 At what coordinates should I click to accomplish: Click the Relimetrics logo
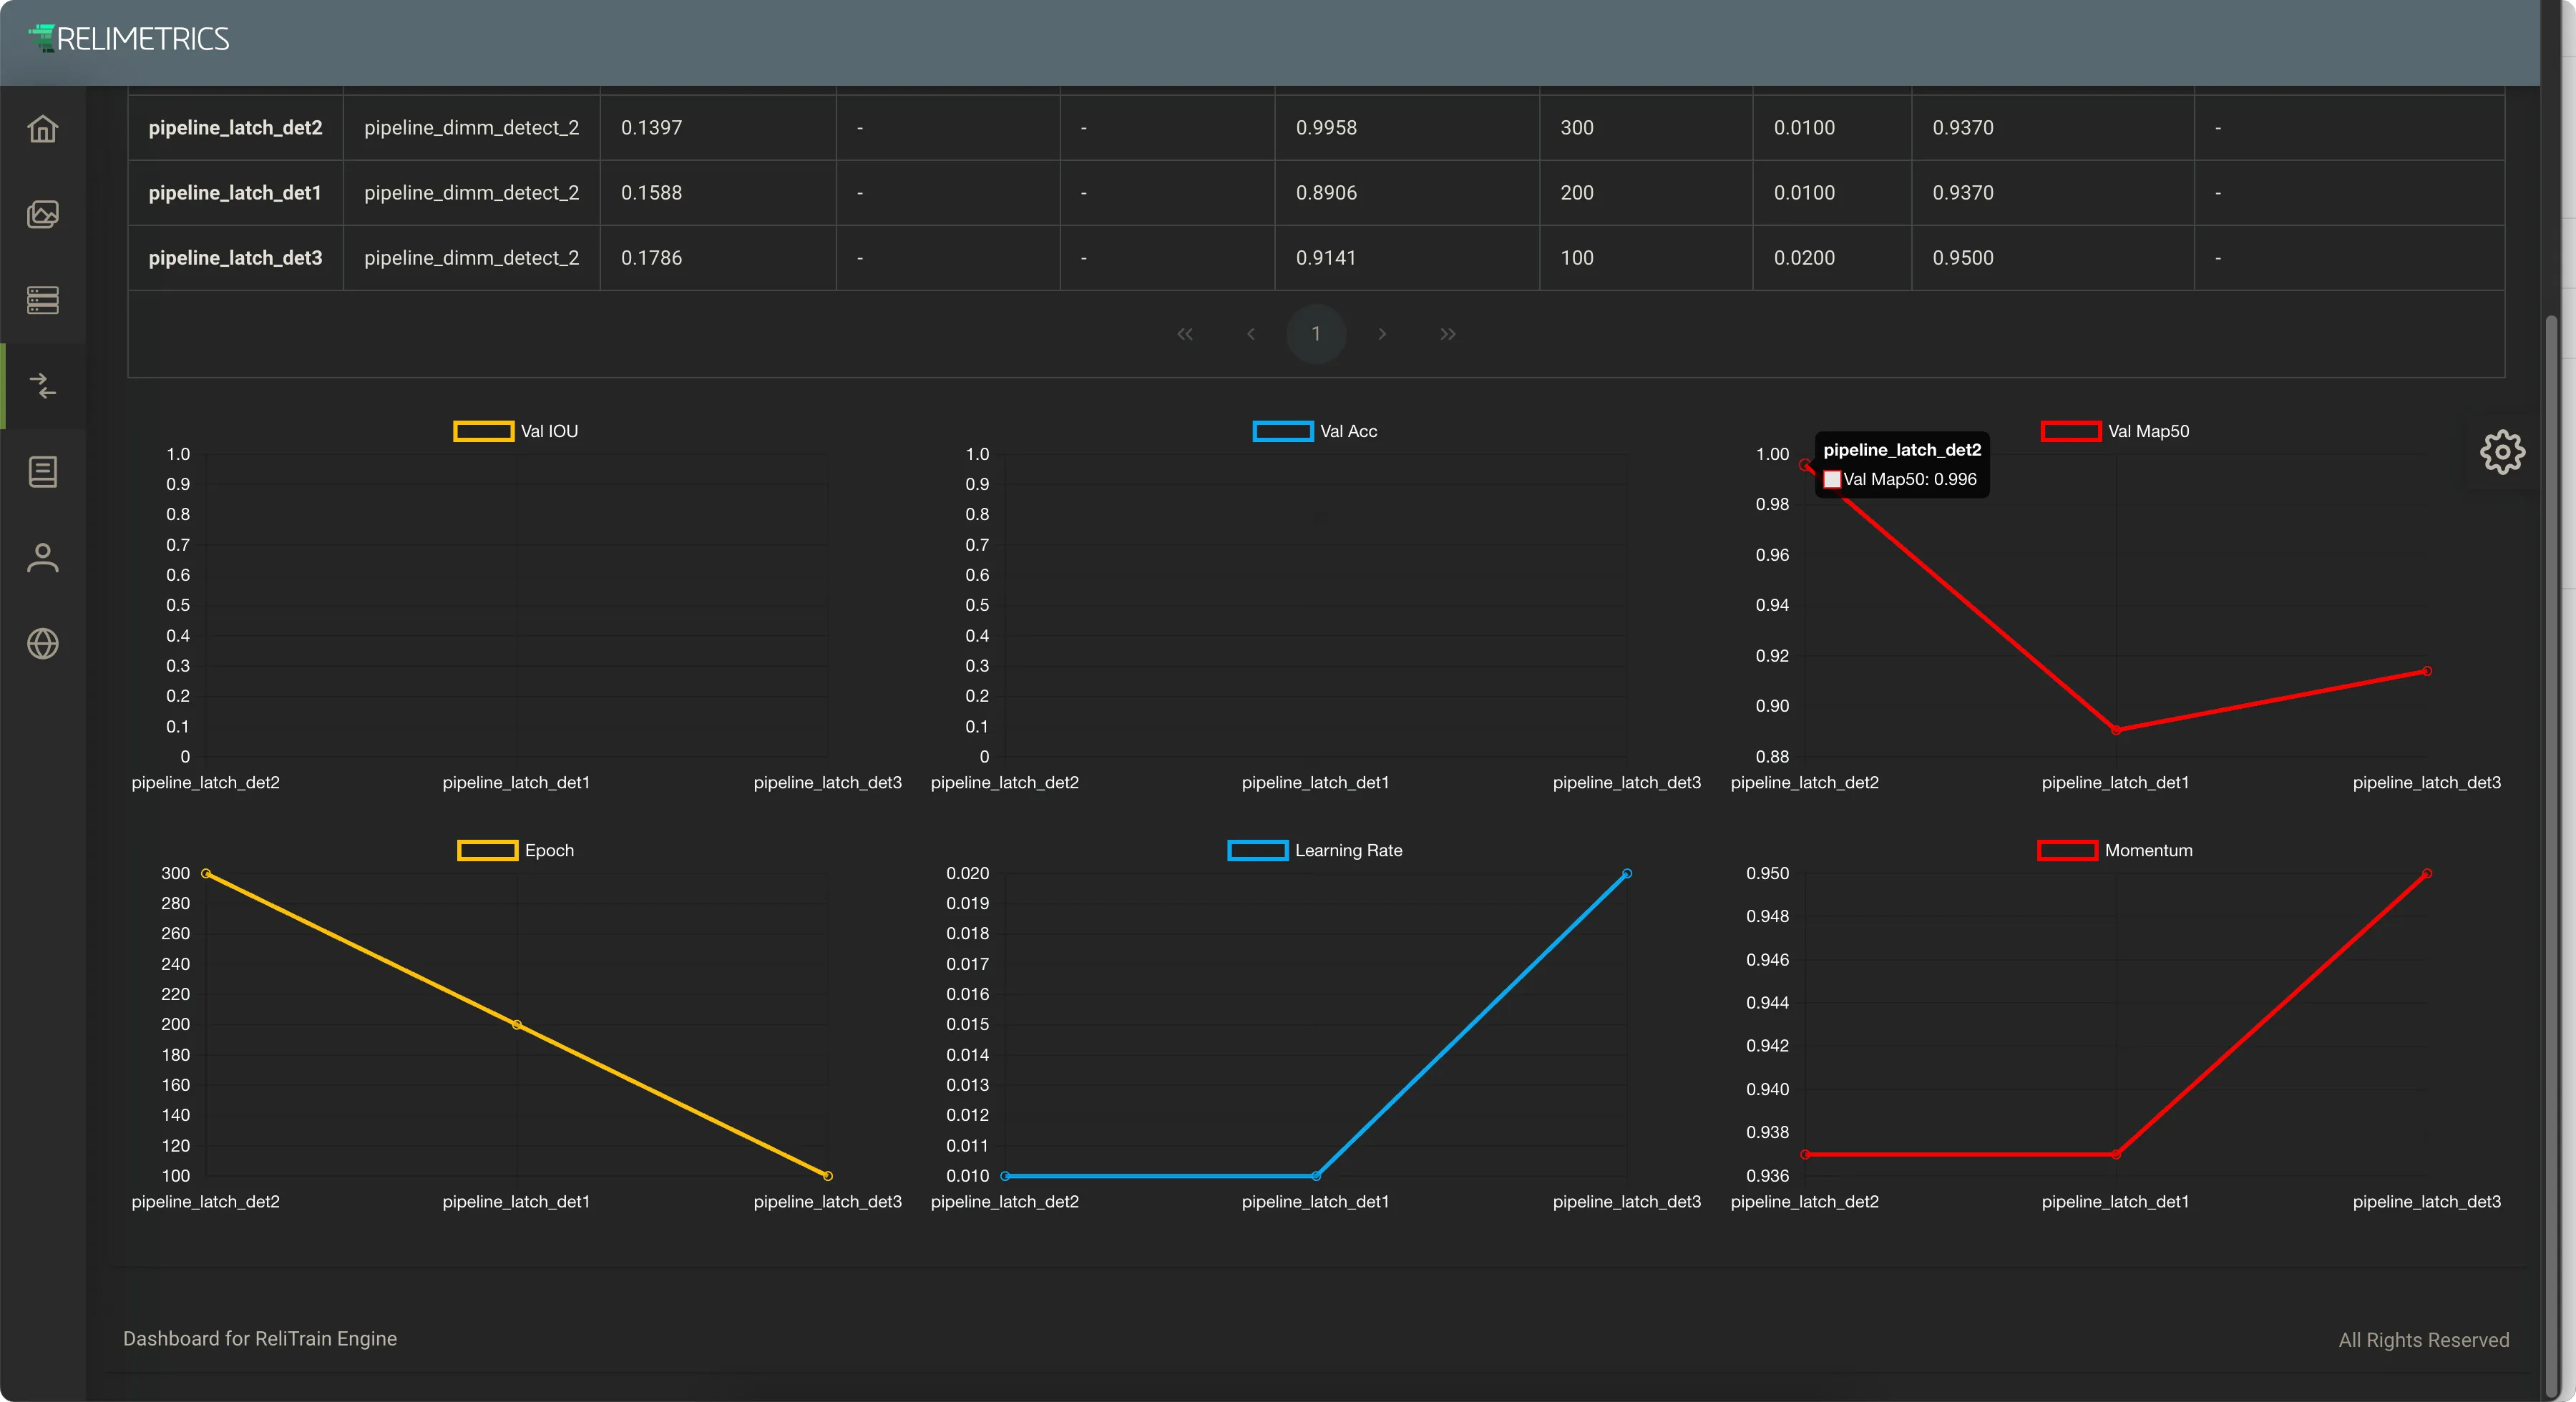pos(129,39)
